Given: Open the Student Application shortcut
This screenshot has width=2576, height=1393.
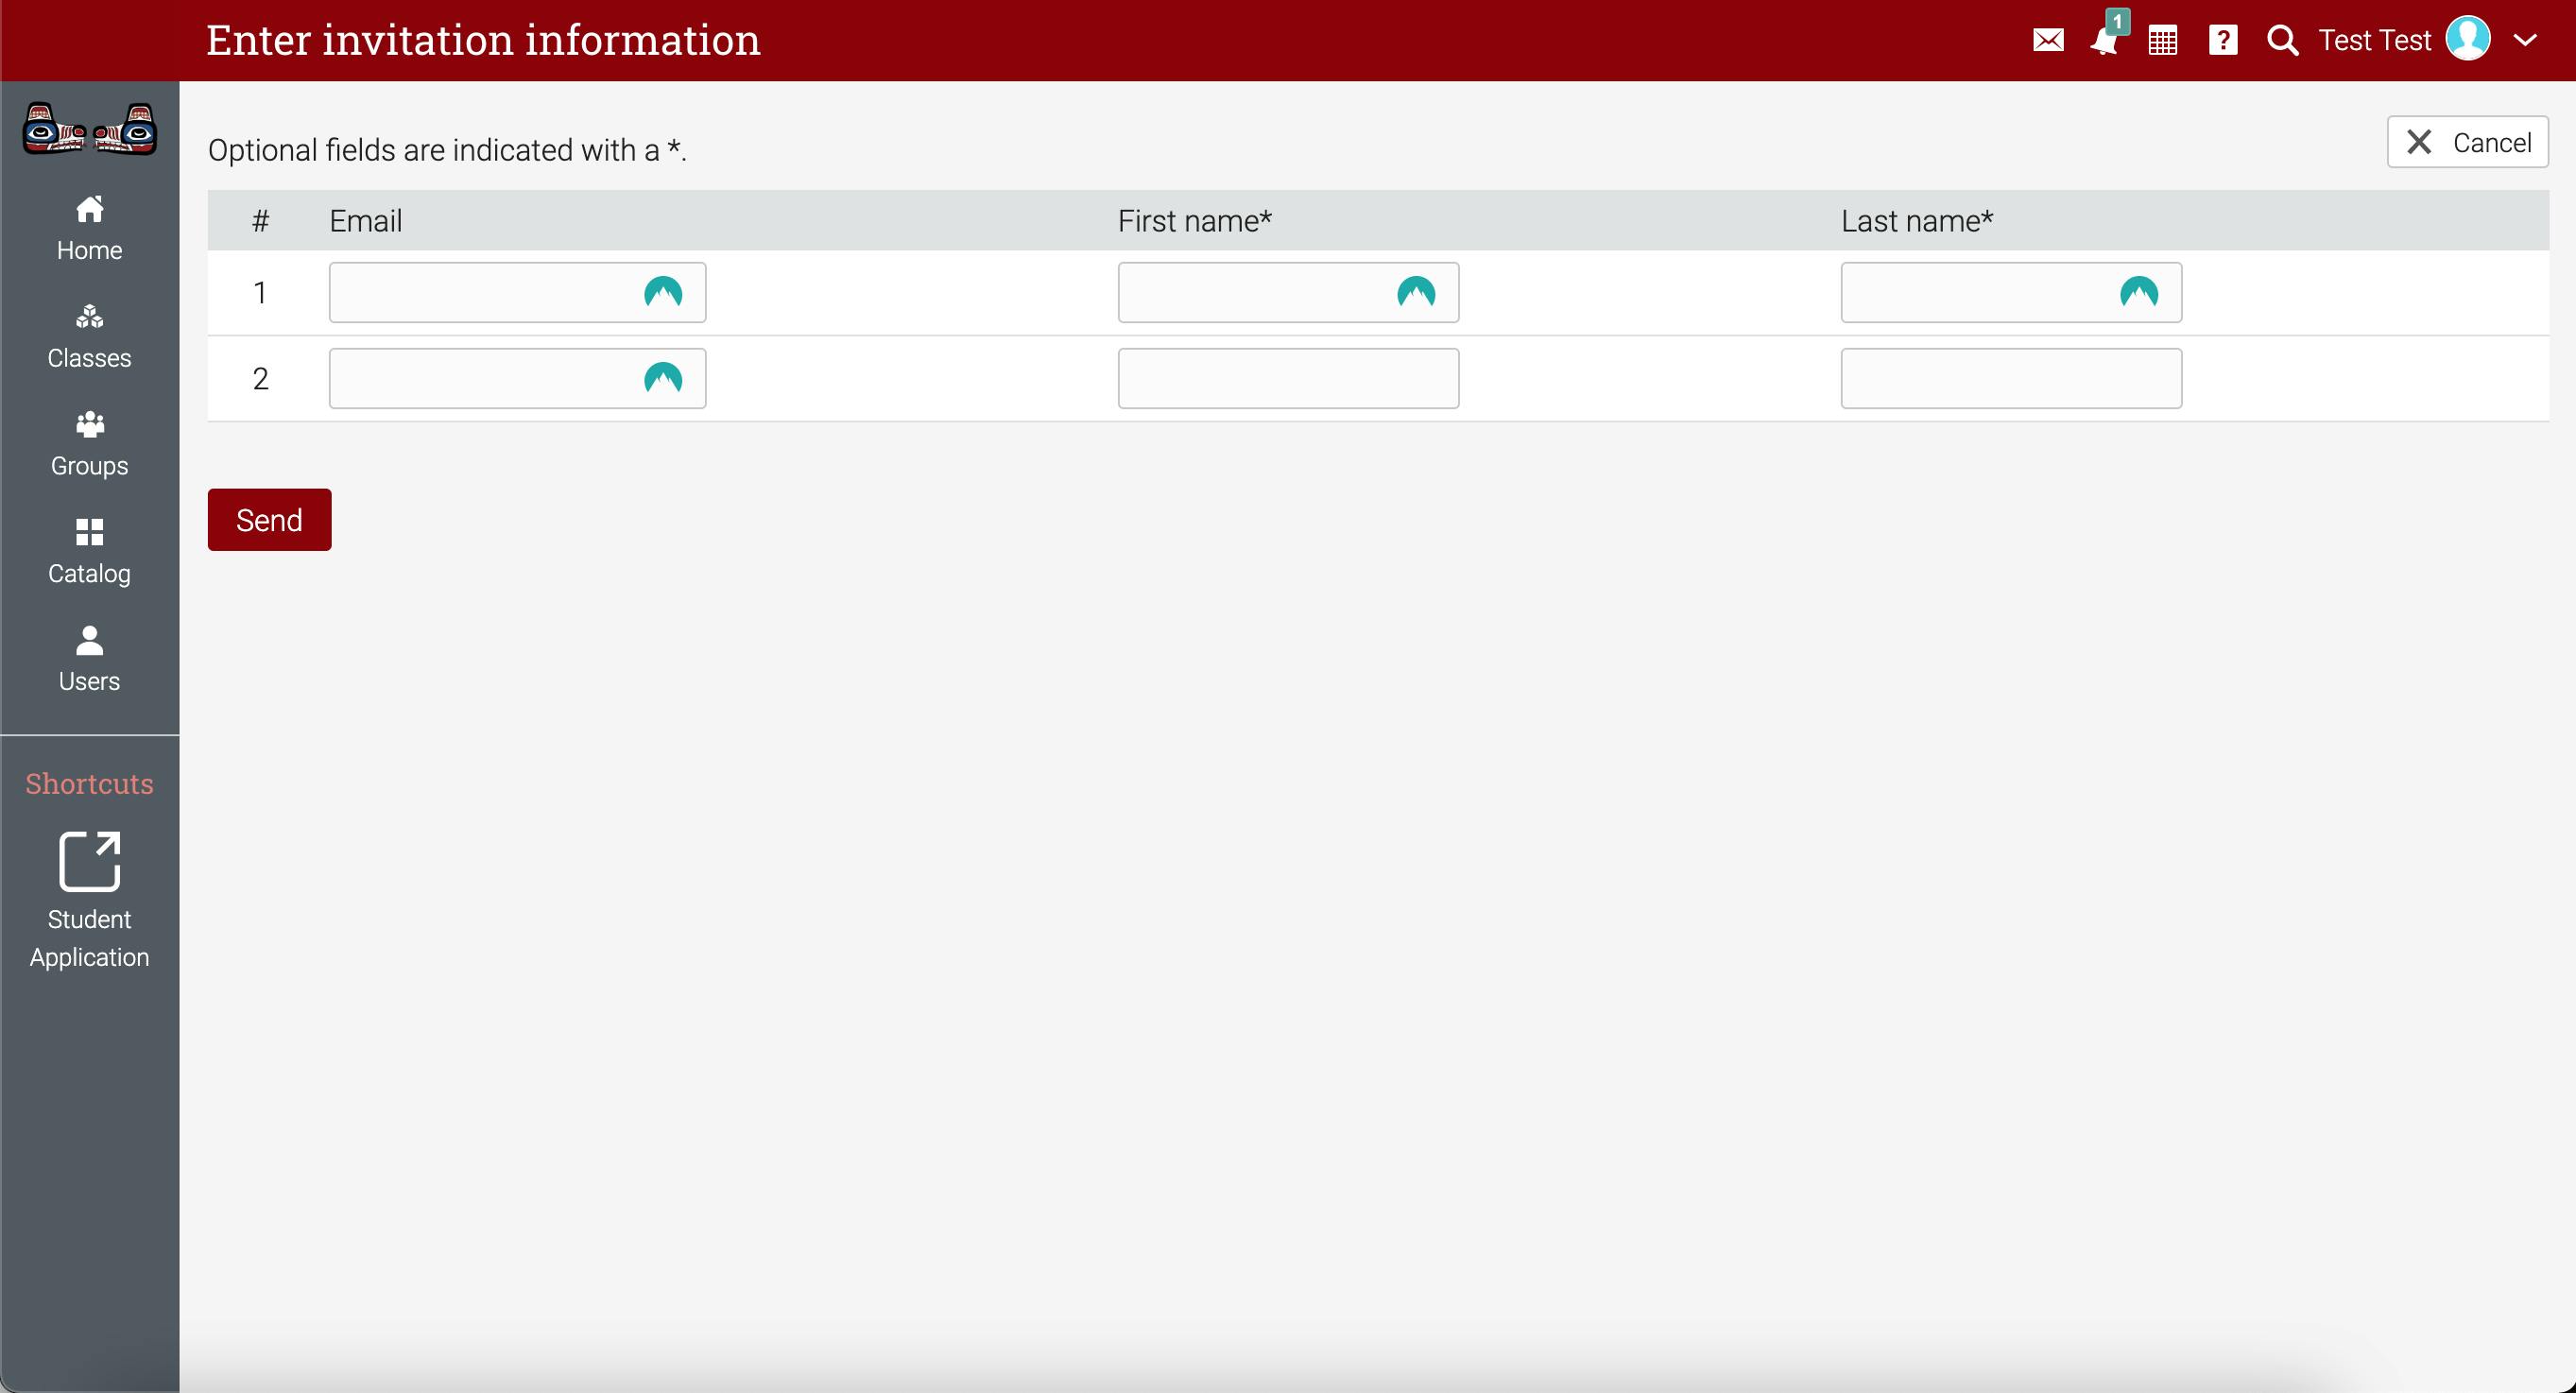Looking at the screenshot, I should coord(90,900).
